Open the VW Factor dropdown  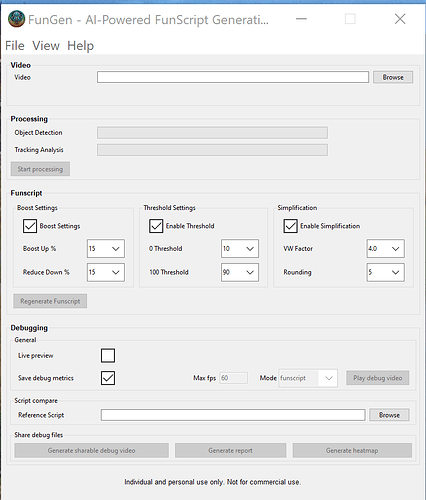[x=386, y=248]
